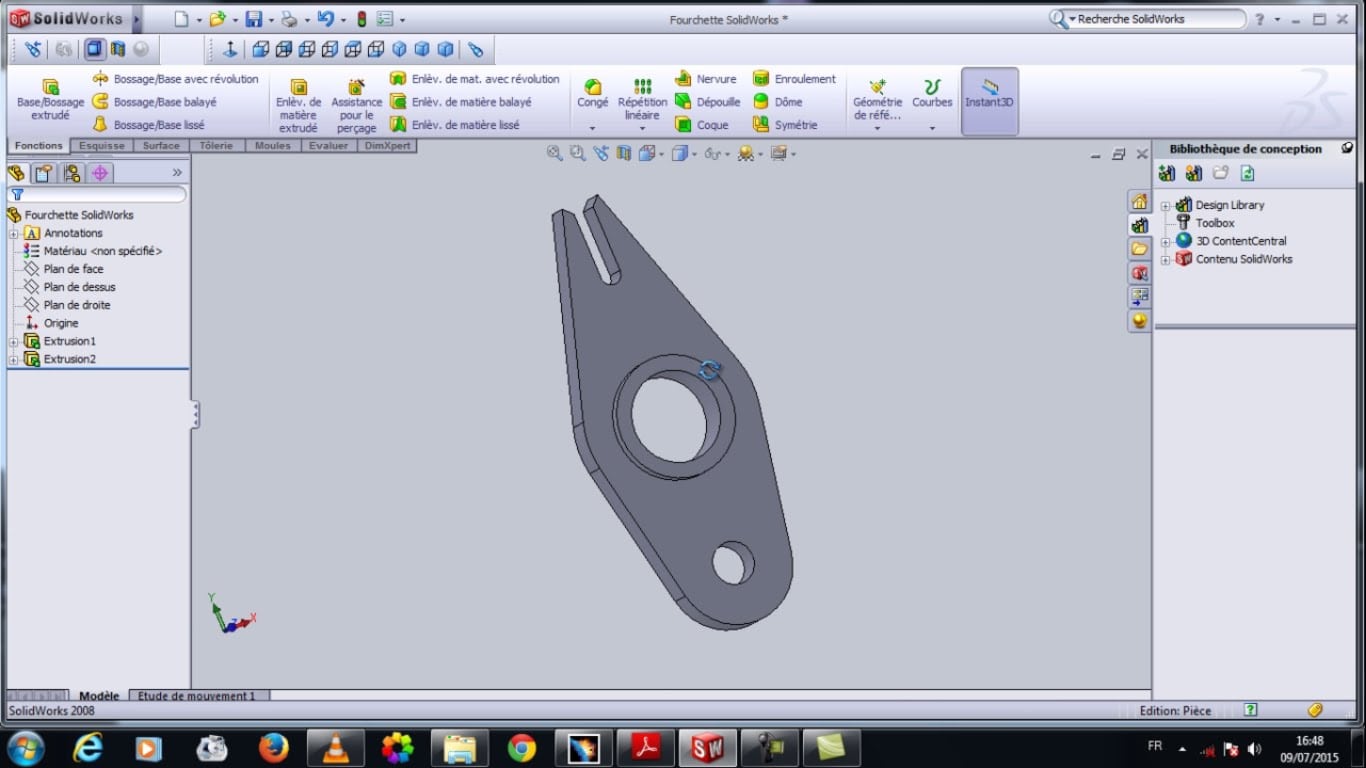
Task: Switch to the Esquisse tab
Action: pyautogui.click(x=102, y=146)
